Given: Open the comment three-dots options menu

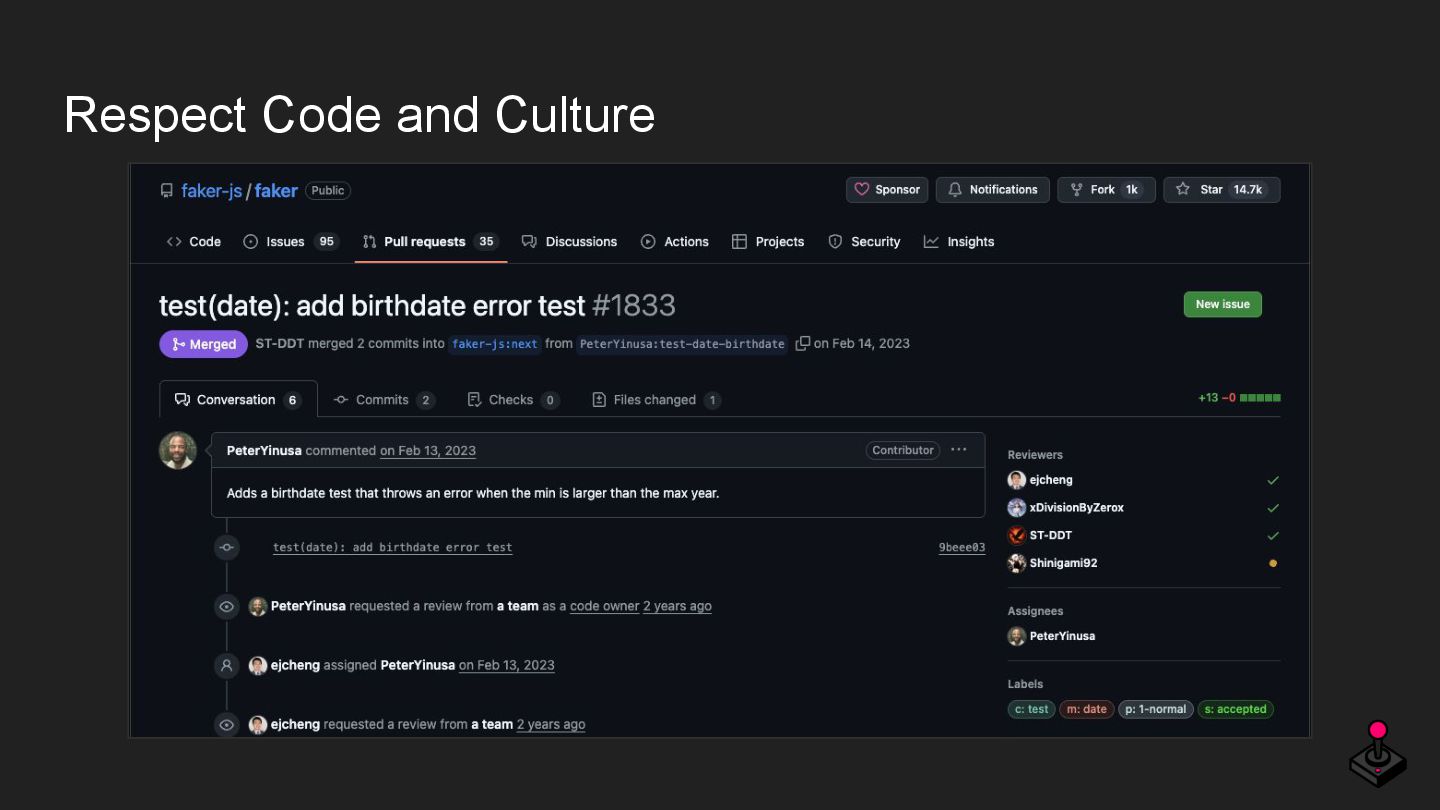Looking at the screenshot, I should (959, 449).
